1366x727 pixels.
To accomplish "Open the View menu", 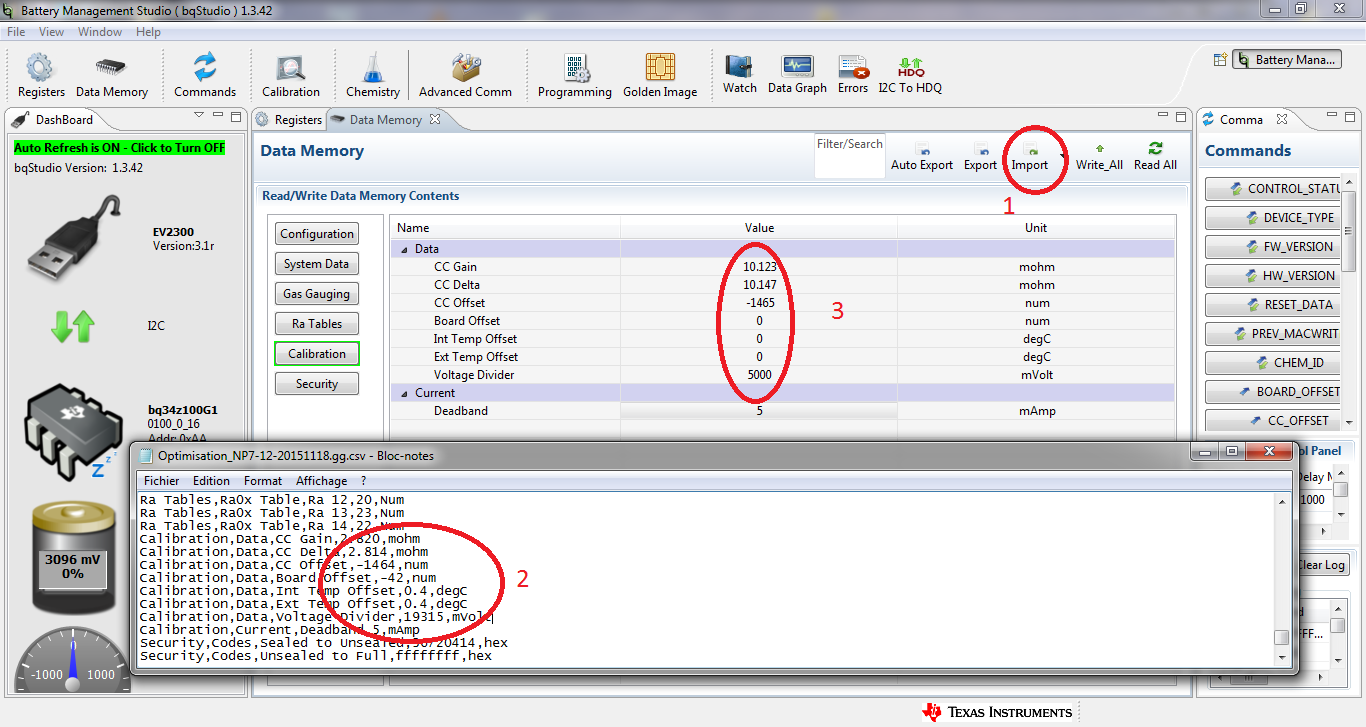I will (x=51, y=32).
